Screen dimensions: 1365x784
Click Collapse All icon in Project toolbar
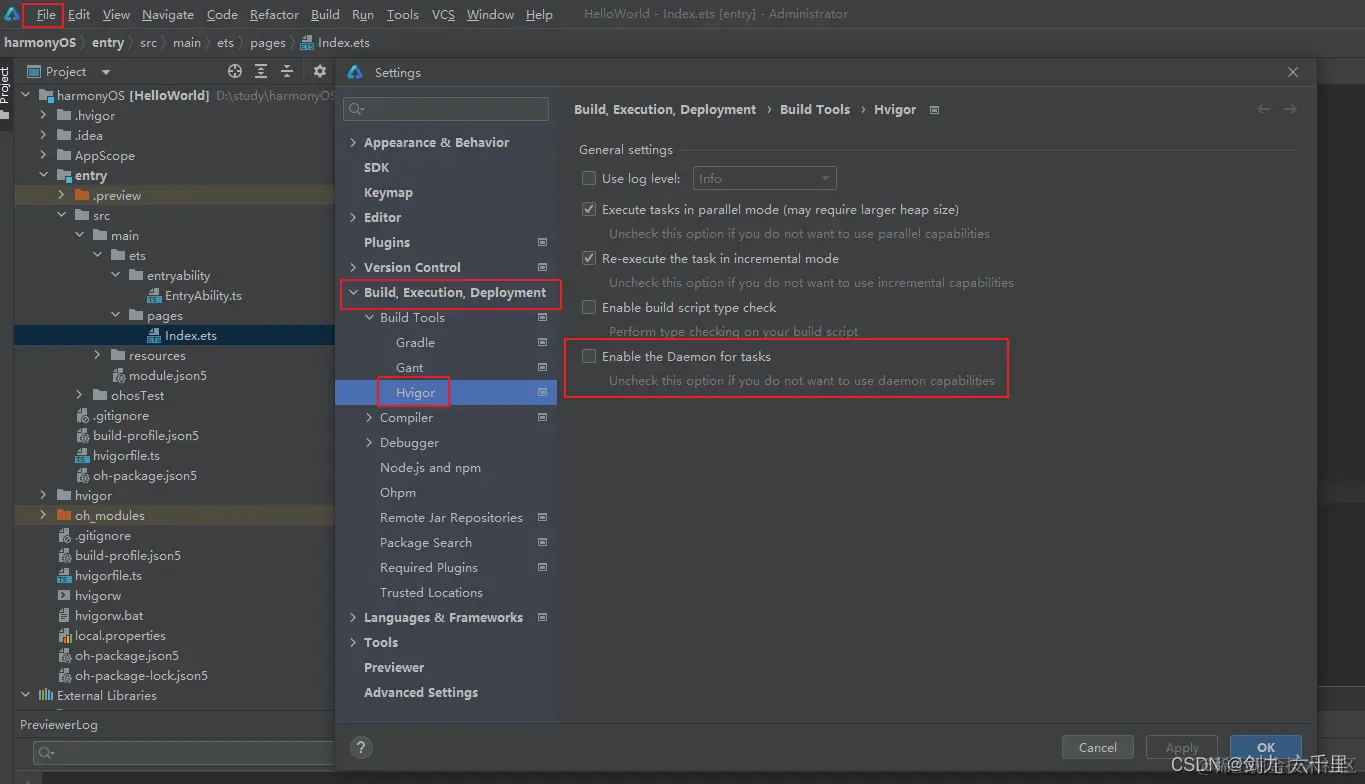click(x=287, y=71)
